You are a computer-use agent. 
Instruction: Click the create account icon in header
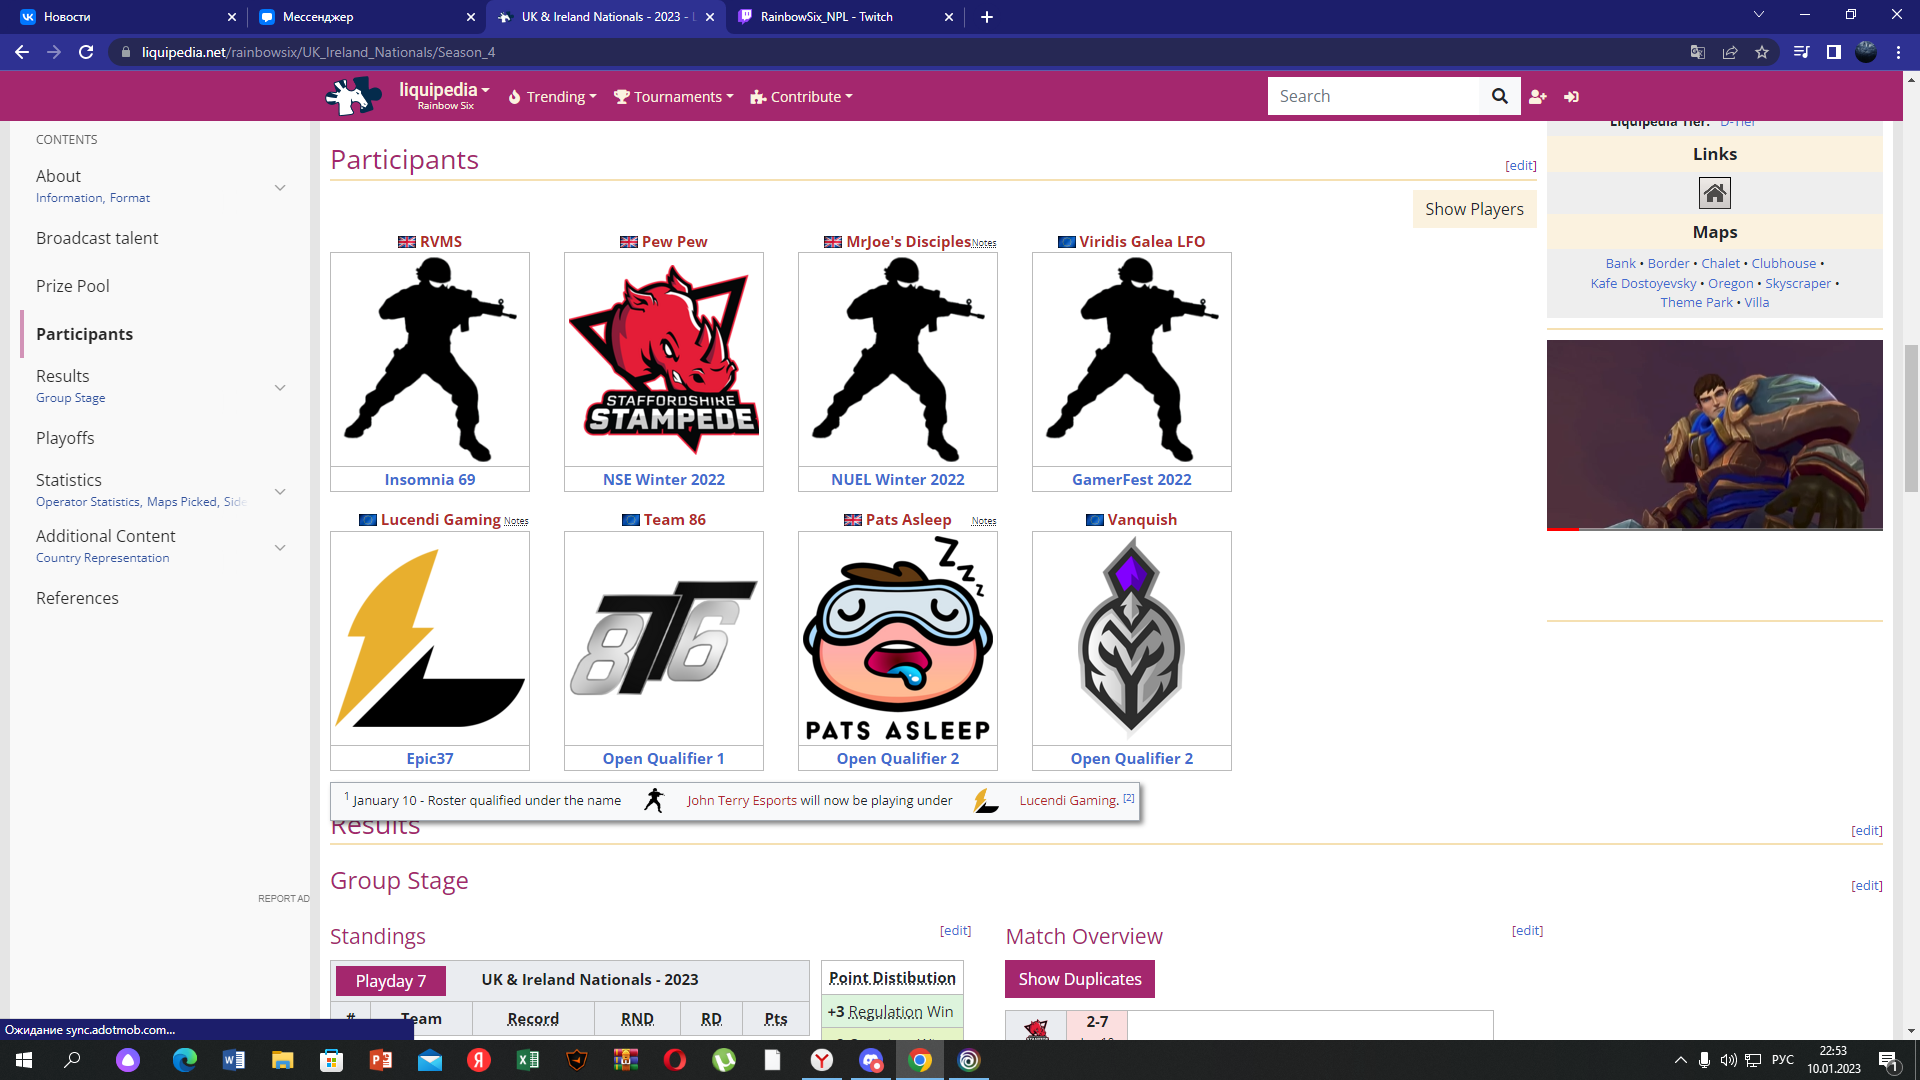click(x=1538, y=96)
